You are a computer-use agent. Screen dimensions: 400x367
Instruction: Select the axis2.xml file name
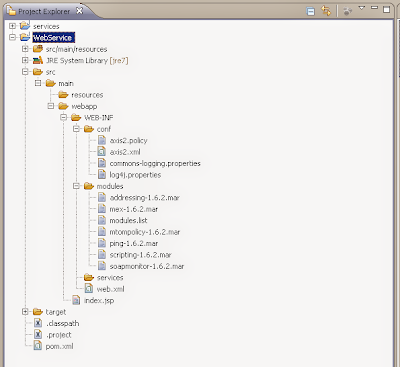click(x=125, y=152)
